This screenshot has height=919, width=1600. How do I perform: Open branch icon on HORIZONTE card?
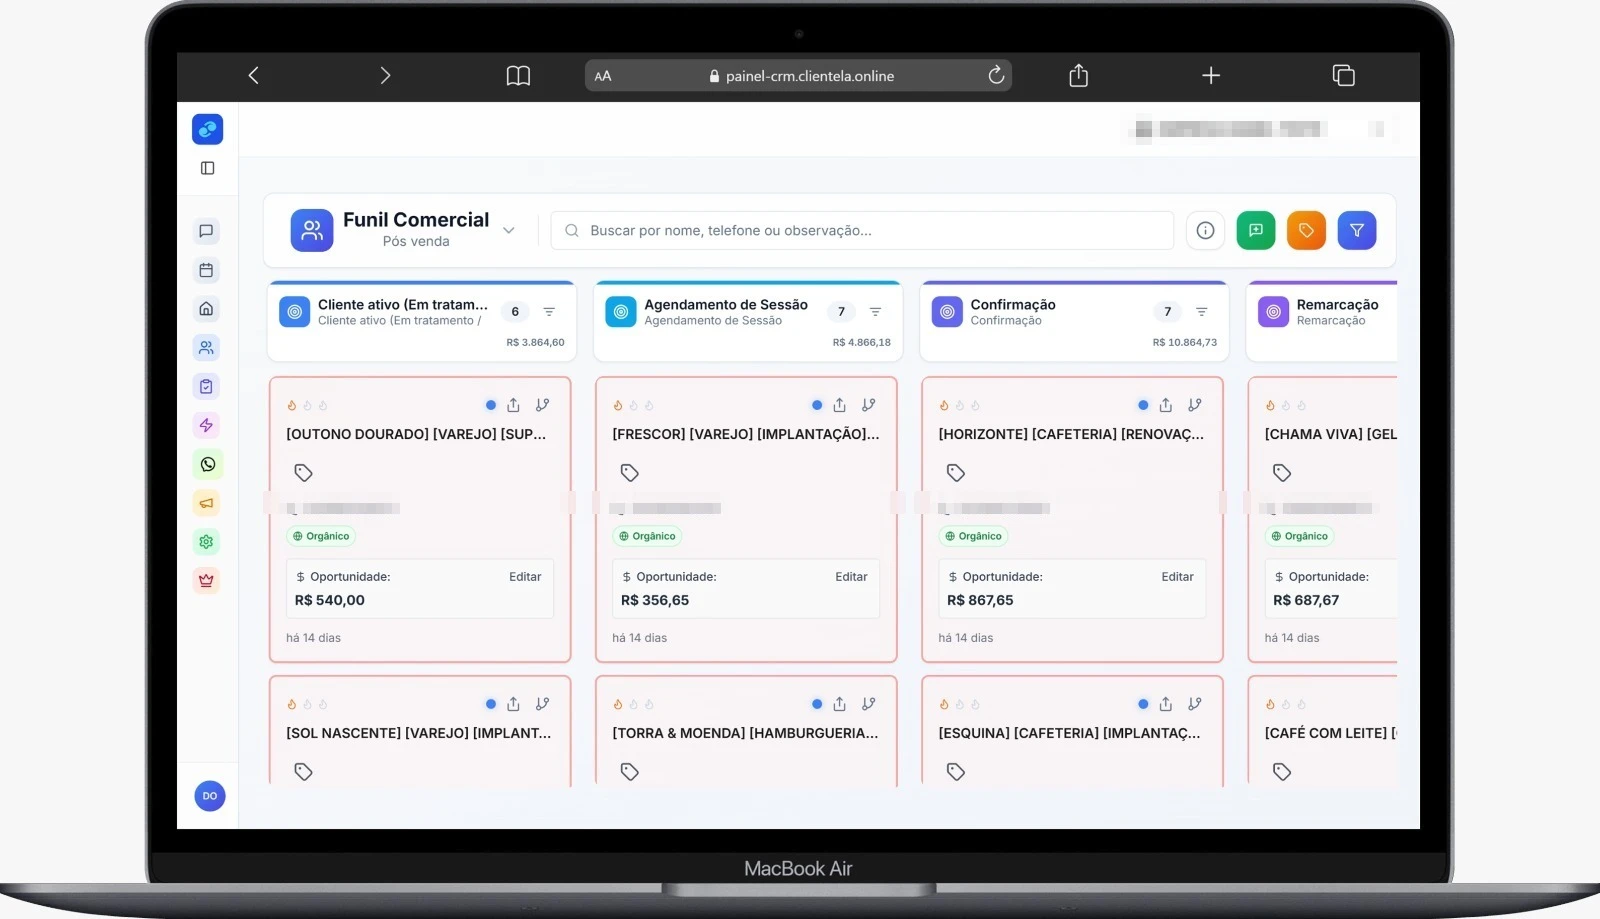1194,405
